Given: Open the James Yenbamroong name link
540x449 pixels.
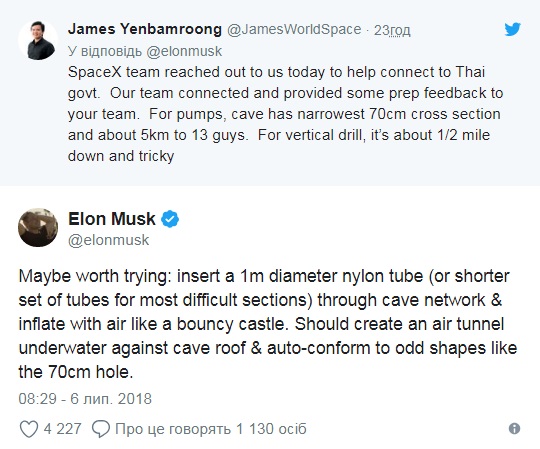Looking at the screenshot, I should 145,29.
